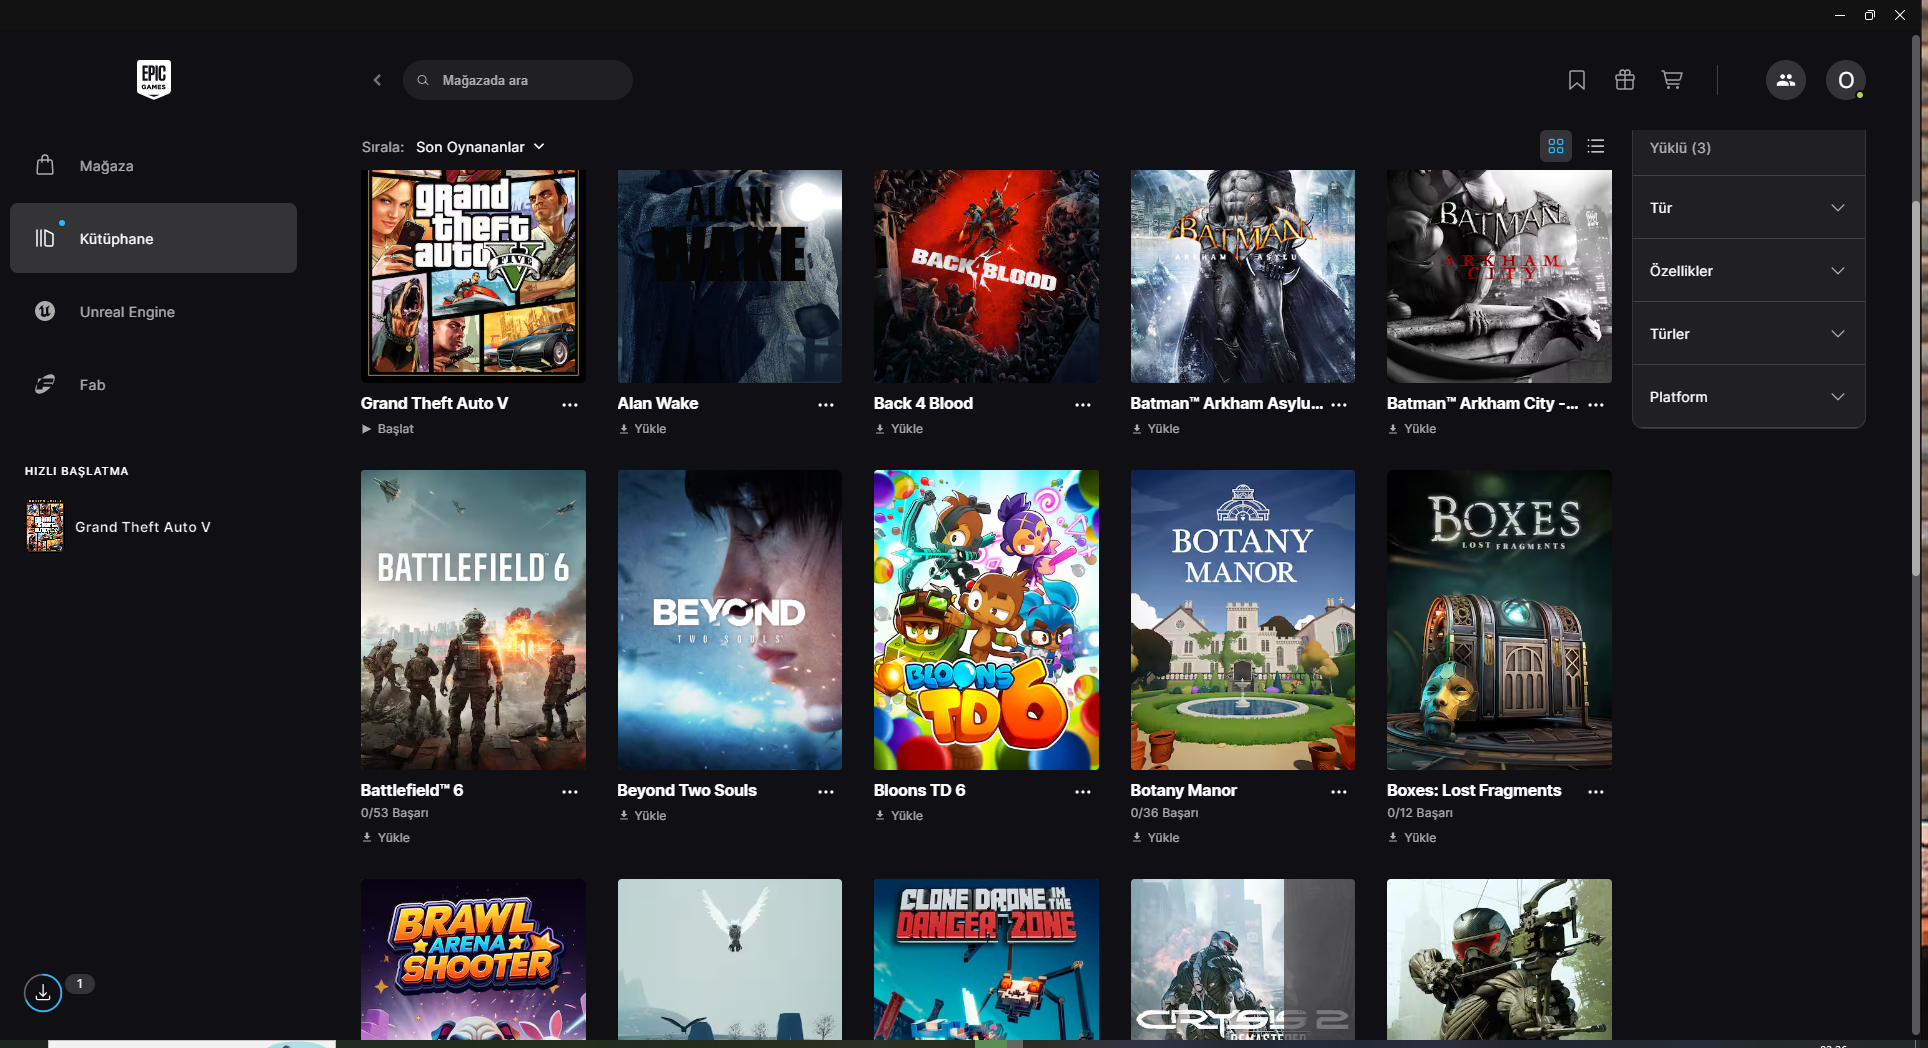Open Mağaza in the sidebar
This screenshot has height=1048, width=1928.
tap(153, 166)
